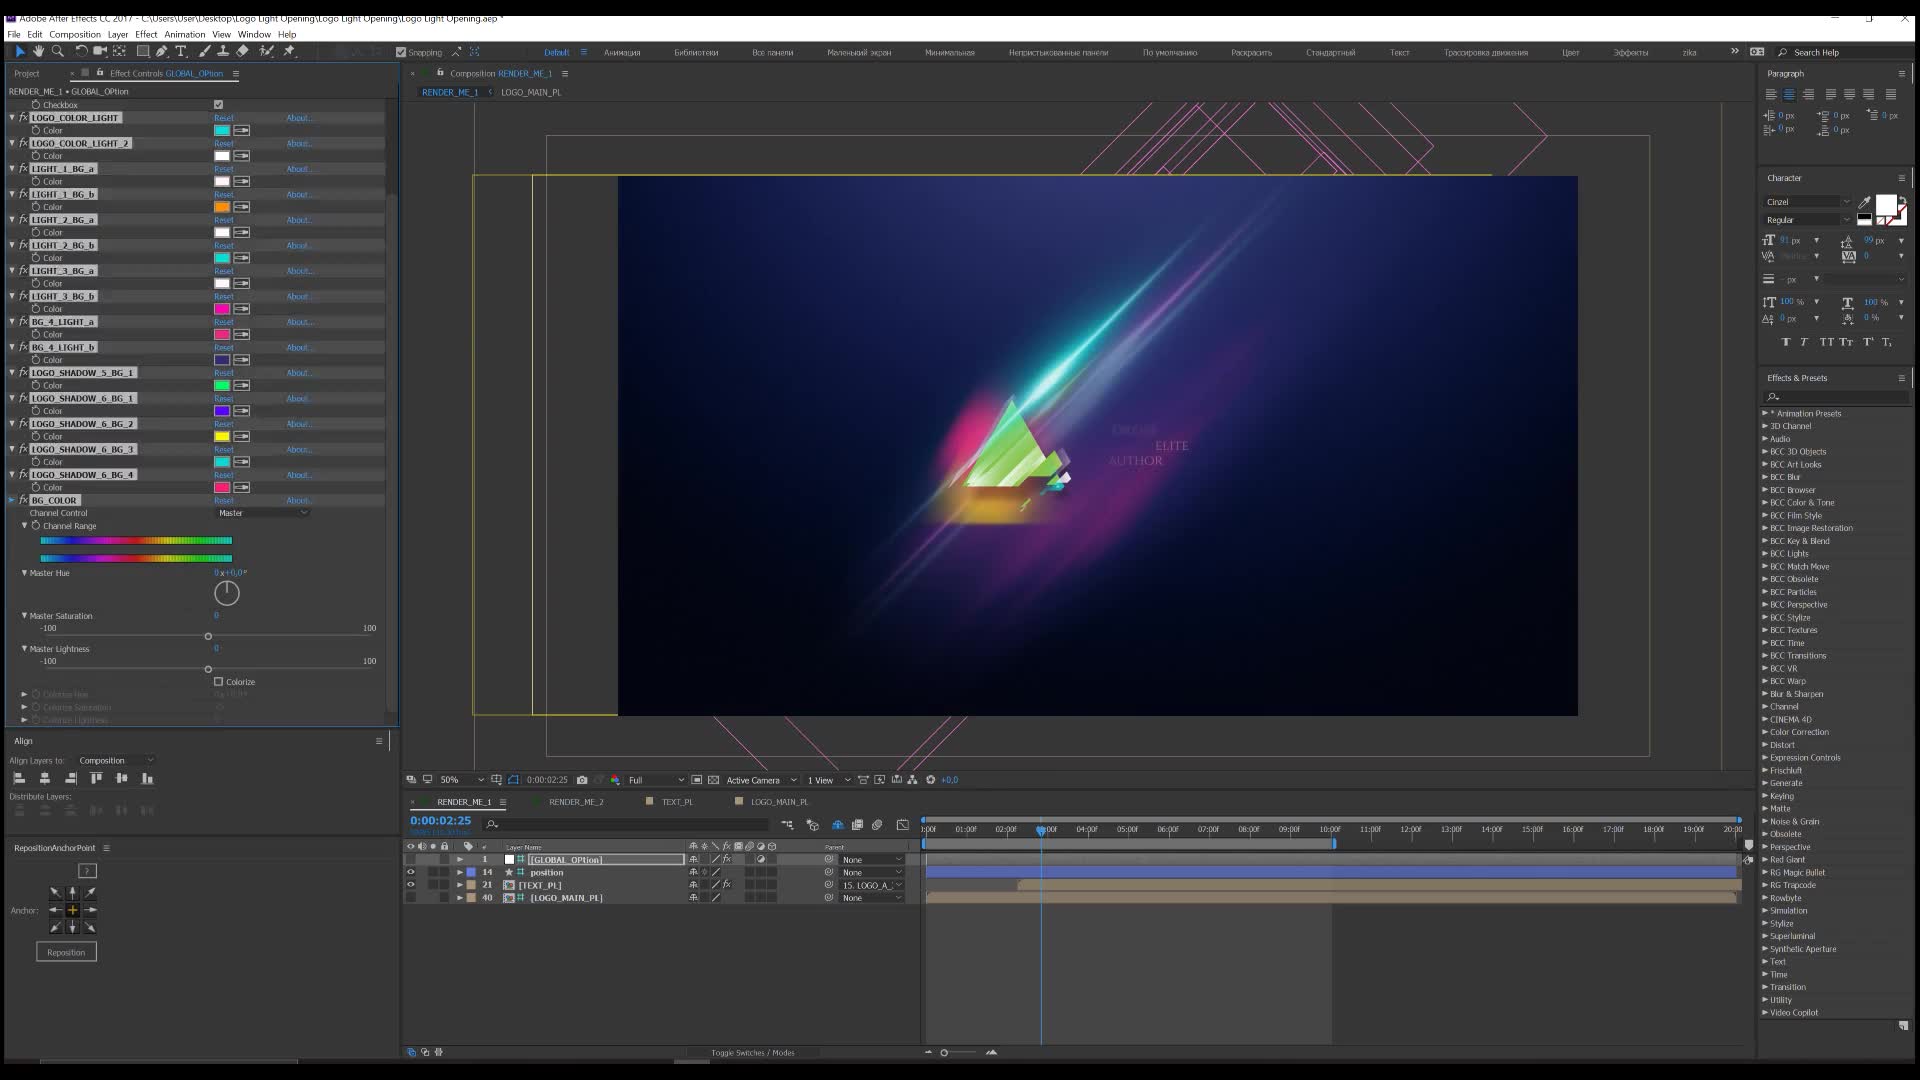Click the Master Saturation slider handle
The image size is (1920, 1080).
click(x=208, y=637)
